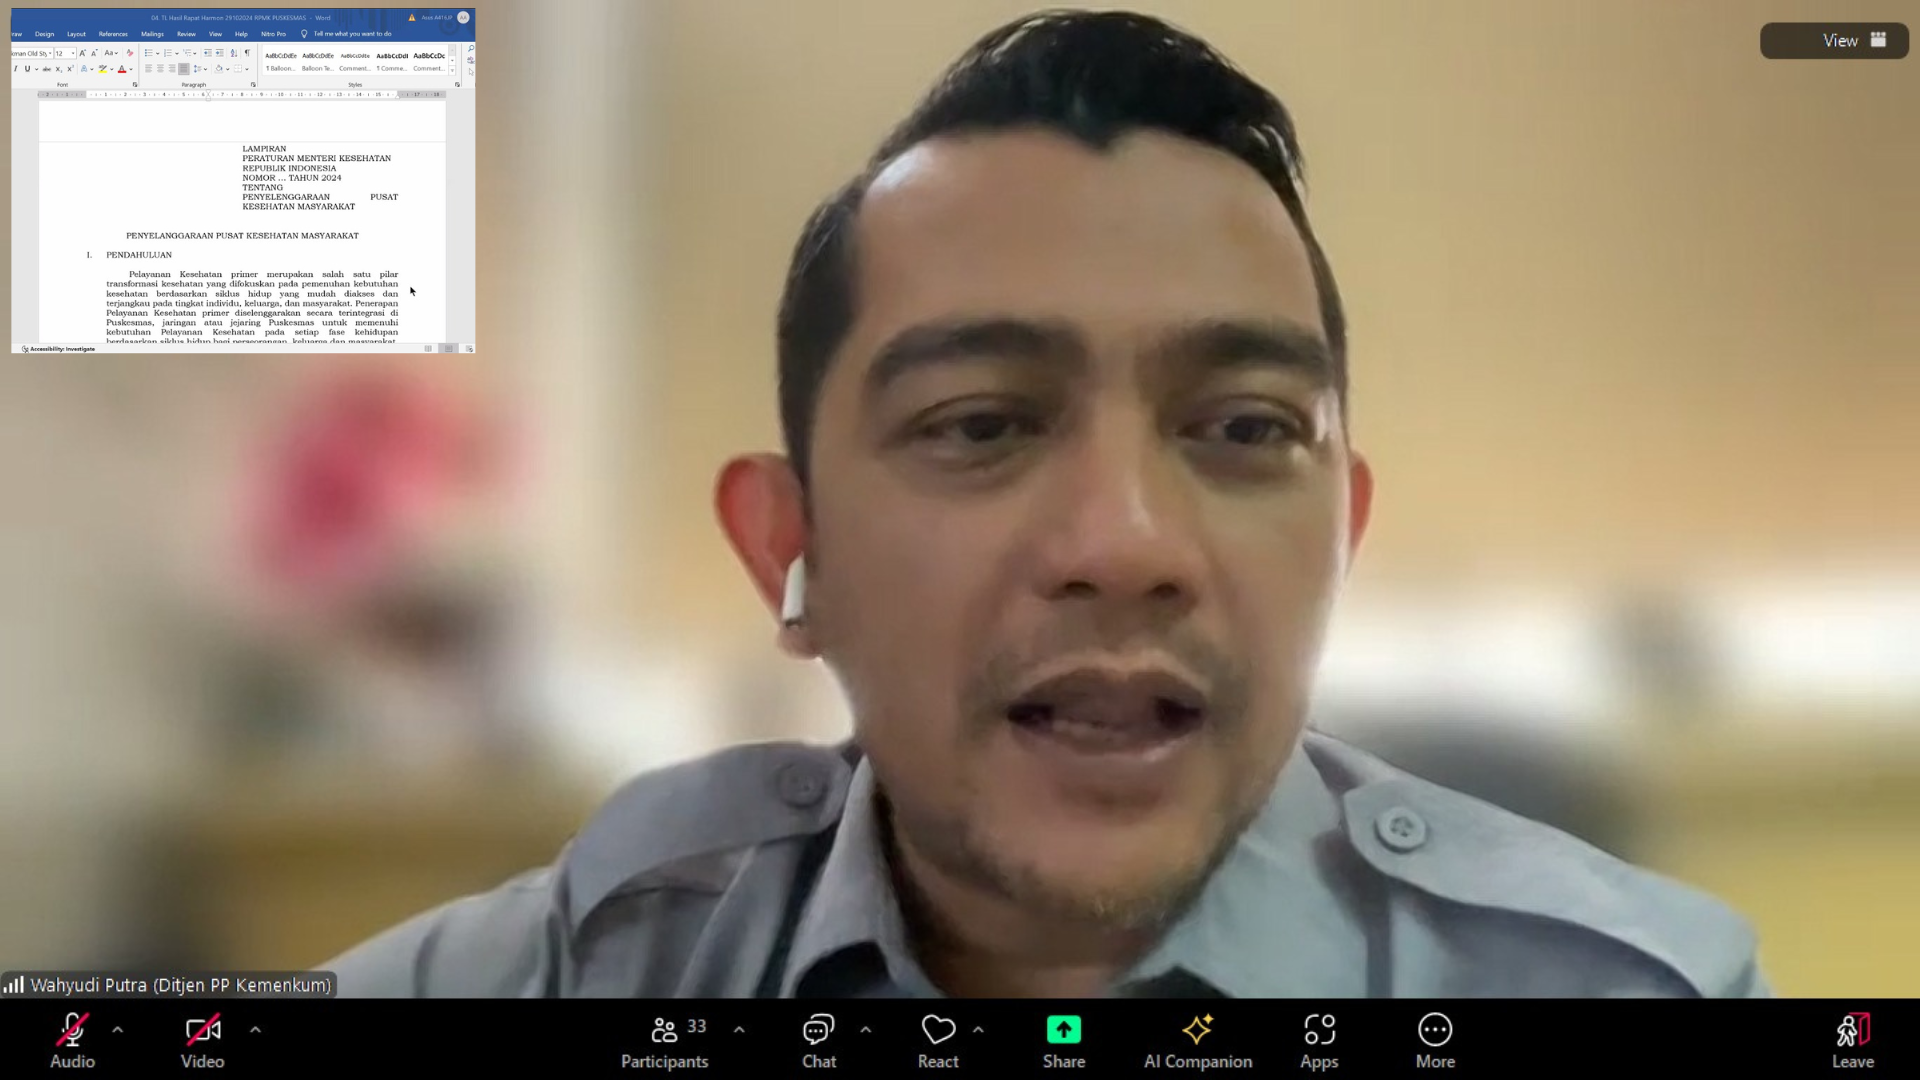Click the yellow text highlight icon in Word
The image size is (1920, 1080).
[x=102, y=69]
